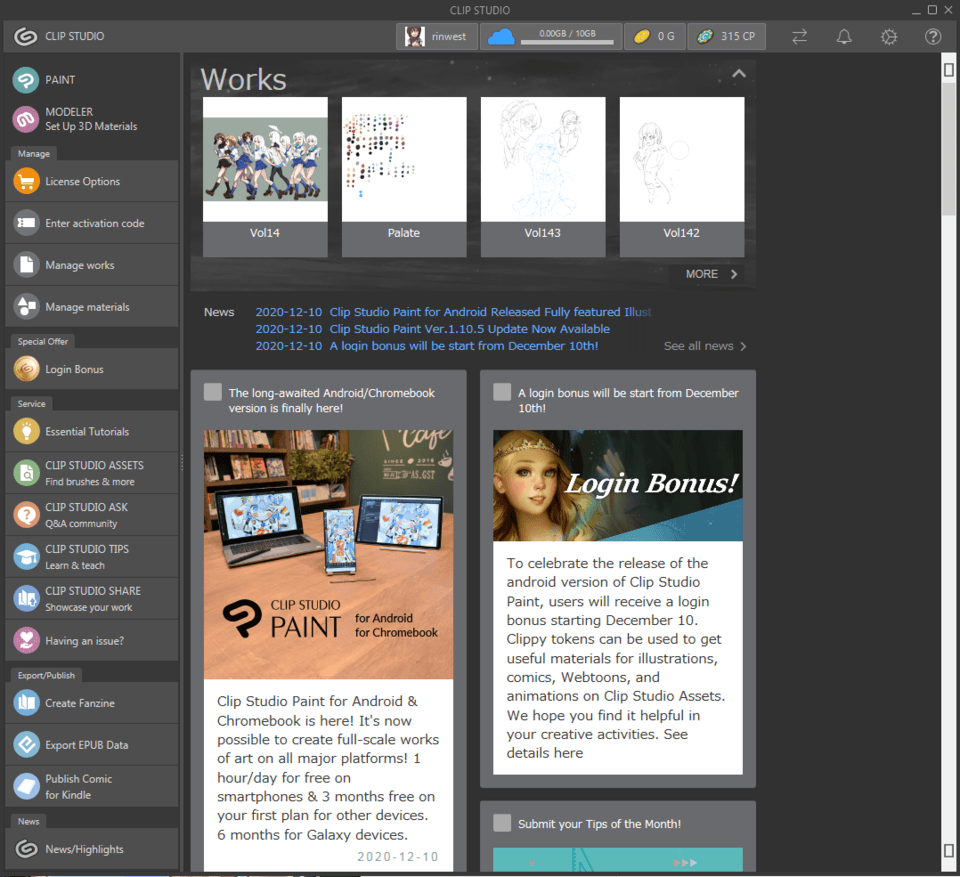This screenshot has width=960, height=877.
Task: Check the Android/Chromebook news checkbox
Action: pos(212,392)
